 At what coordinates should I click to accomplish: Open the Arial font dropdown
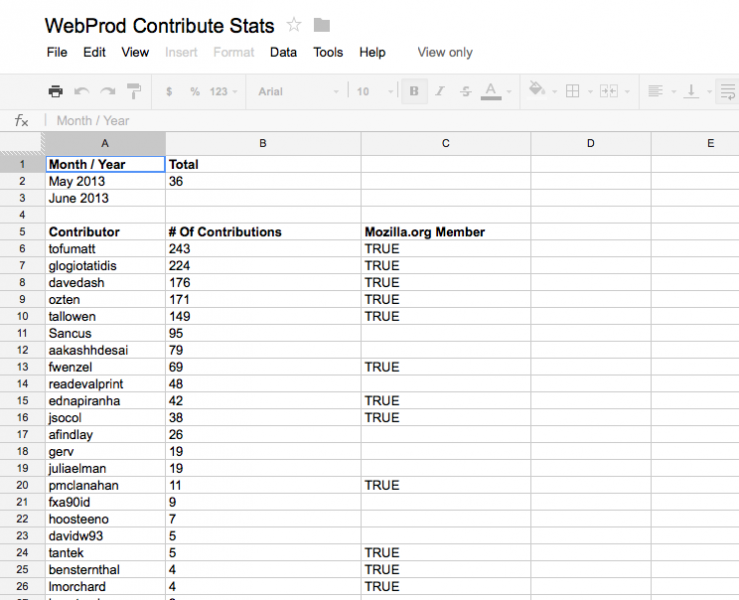click(x=298, y=91)
